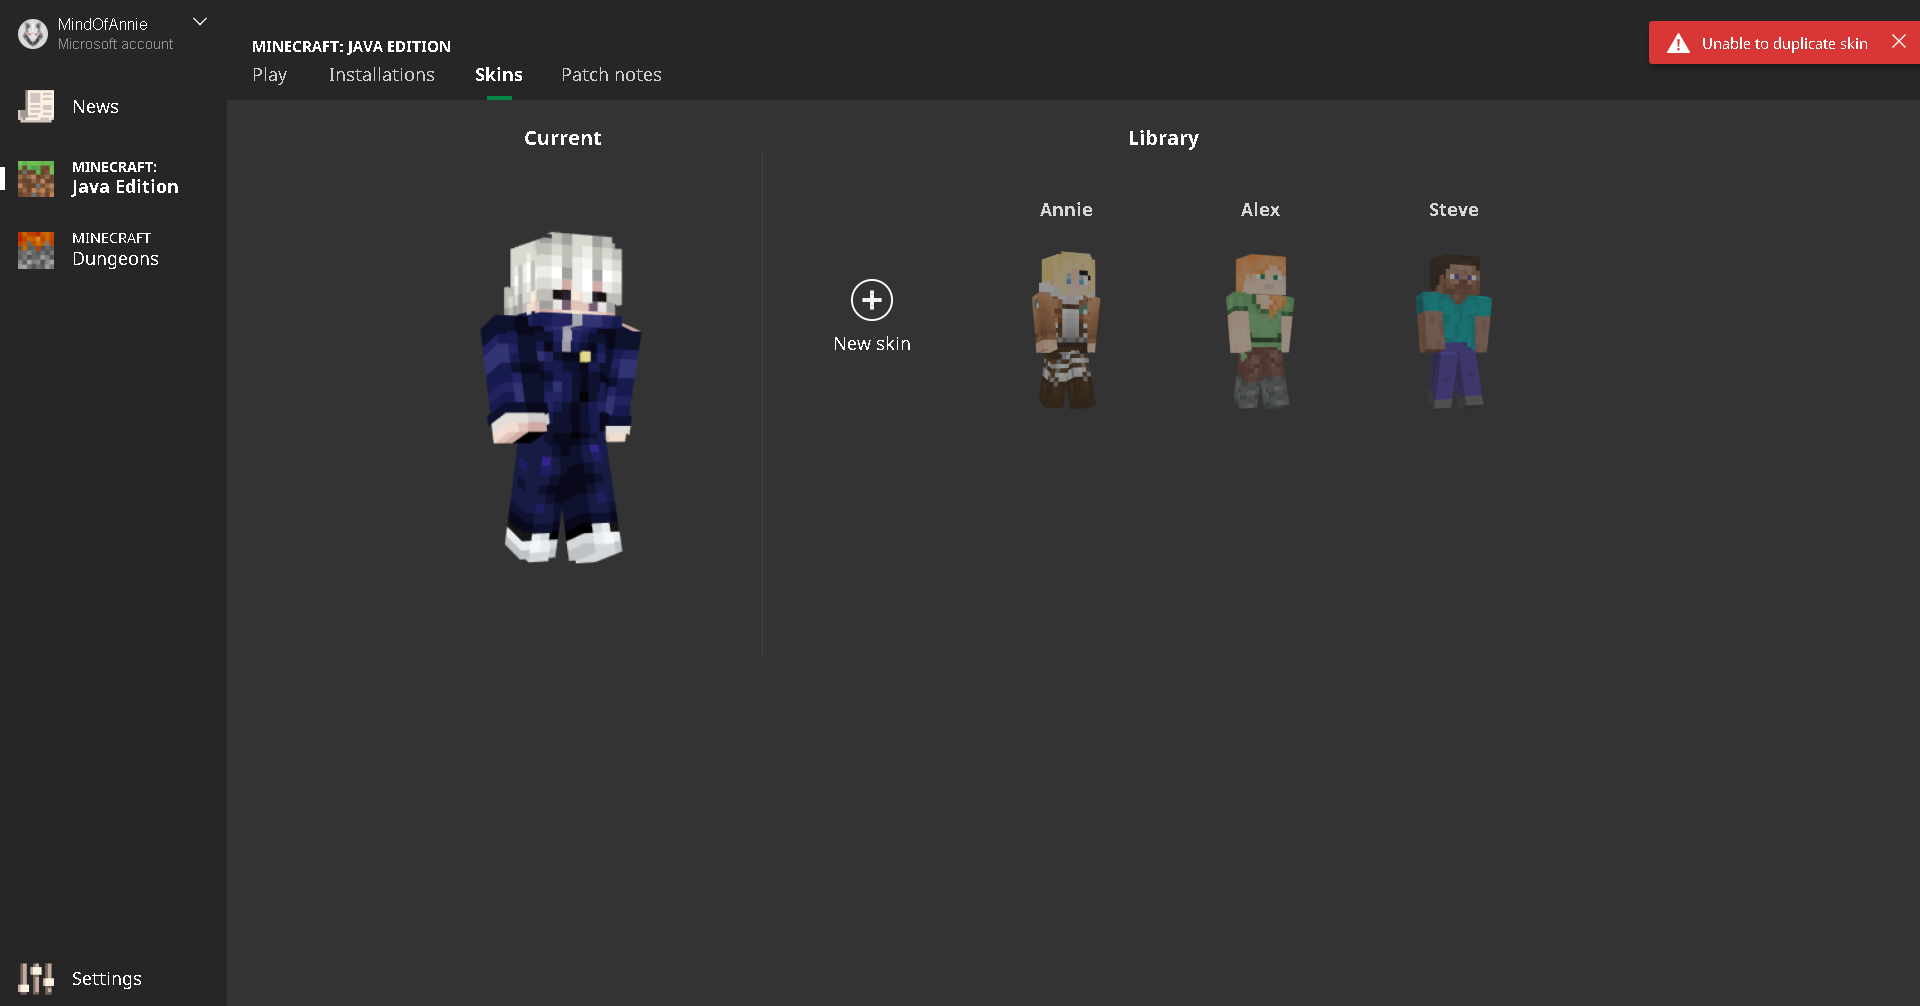Select Minecraft: Java Edition in sidebar
Image resolution: width=1920 pixels, height=1006 pixels.
coord(125,178)
